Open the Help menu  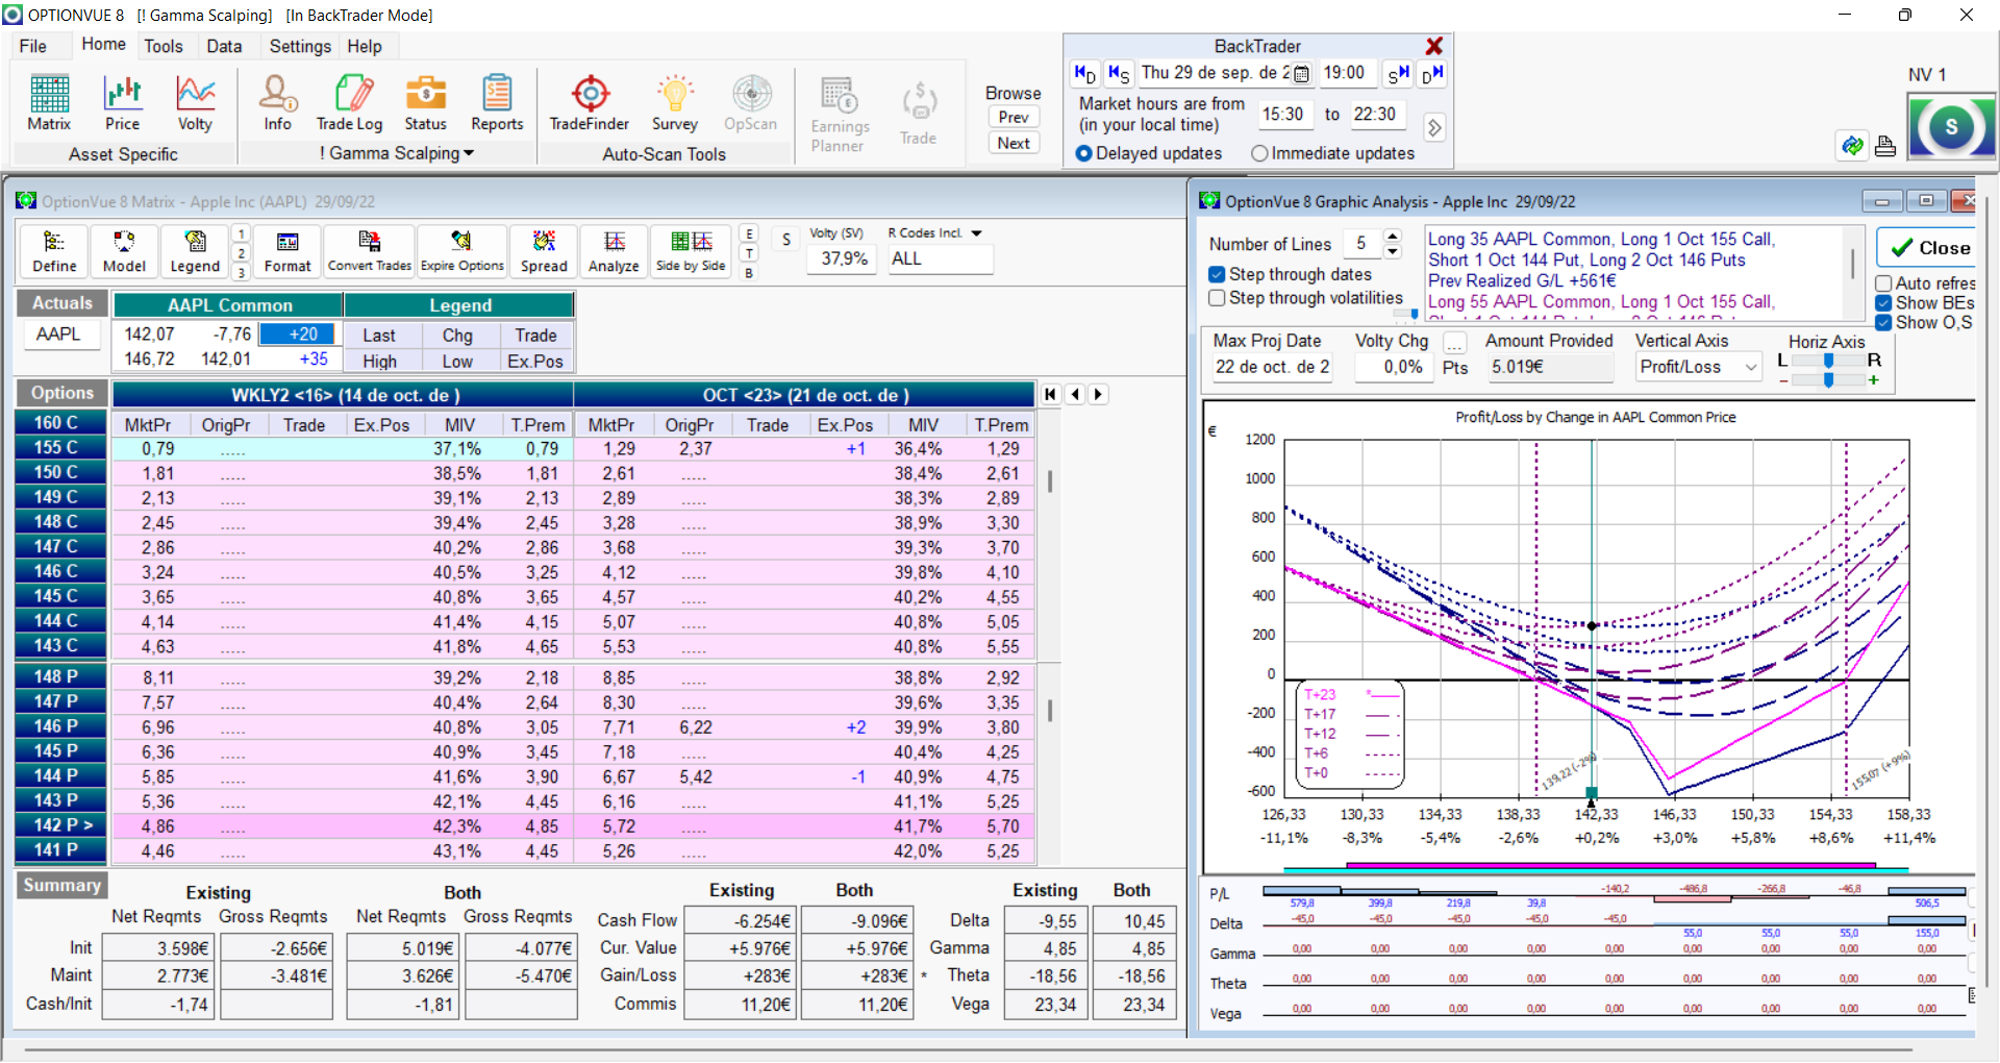364,46
